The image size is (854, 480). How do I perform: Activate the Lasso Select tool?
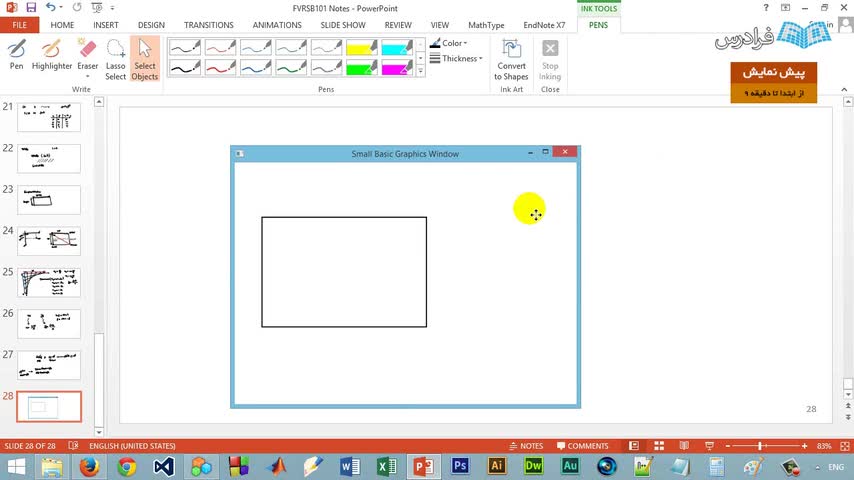115,59
